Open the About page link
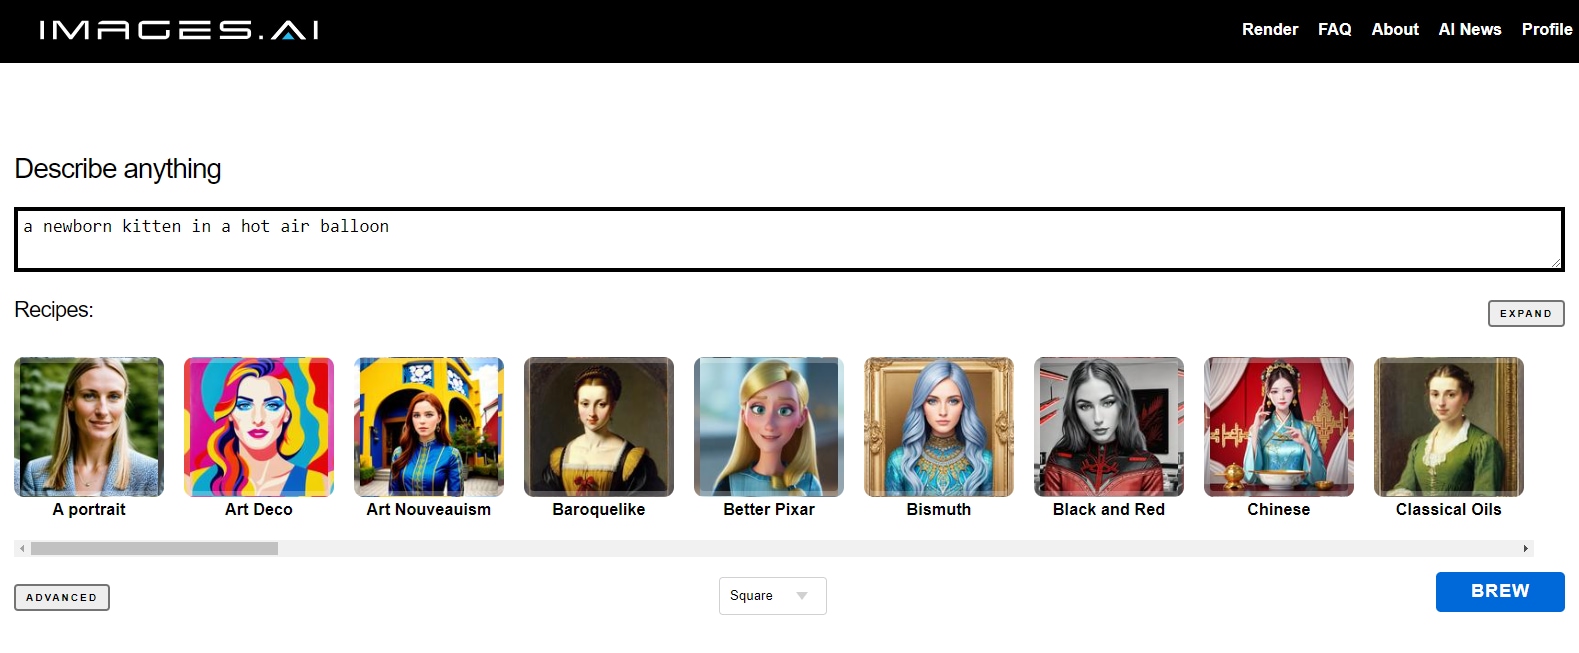This screenshot has height=653, width=1579. pos(1395,29)
